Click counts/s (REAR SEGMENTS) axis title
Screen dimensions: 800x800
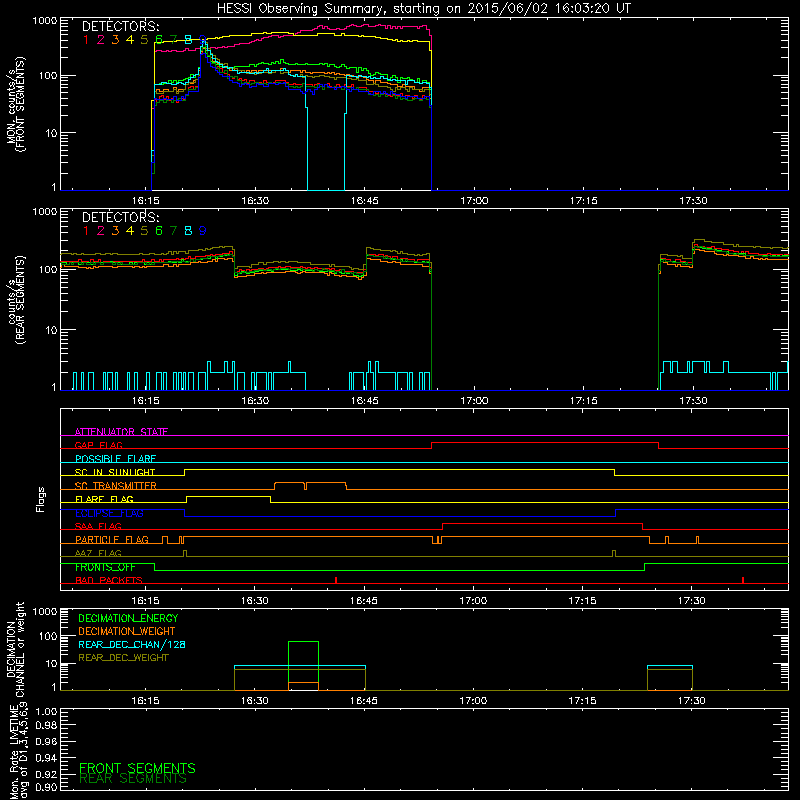click(15, 300)
